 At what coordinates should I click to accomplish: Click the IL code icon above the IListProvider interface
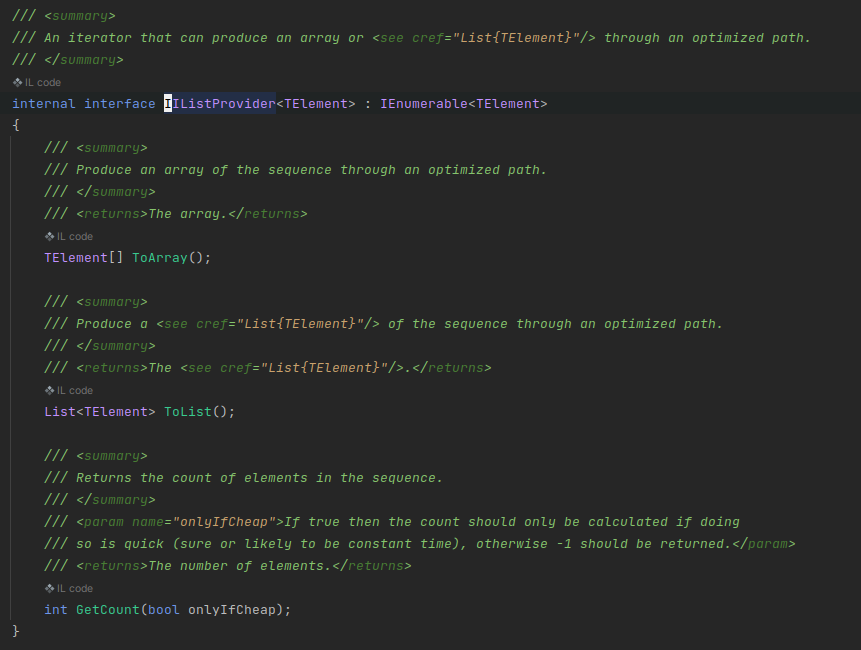(18, 82)
